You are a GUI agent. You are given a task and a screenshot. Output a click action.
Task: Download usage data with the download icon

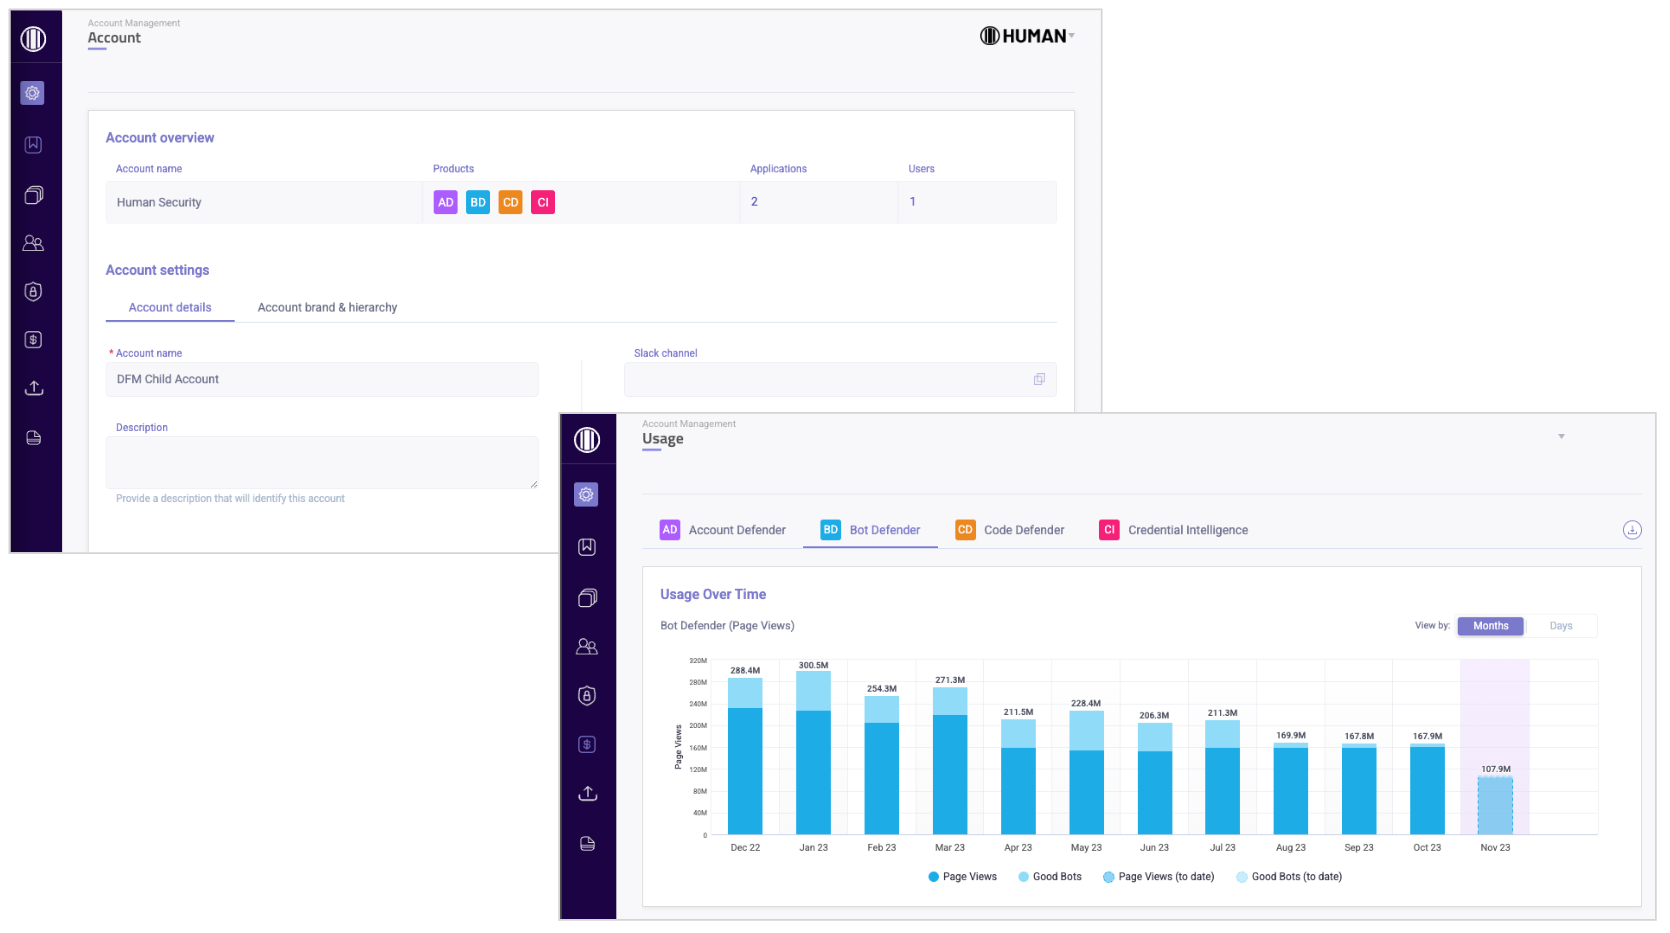click(x=1632, y=530)
